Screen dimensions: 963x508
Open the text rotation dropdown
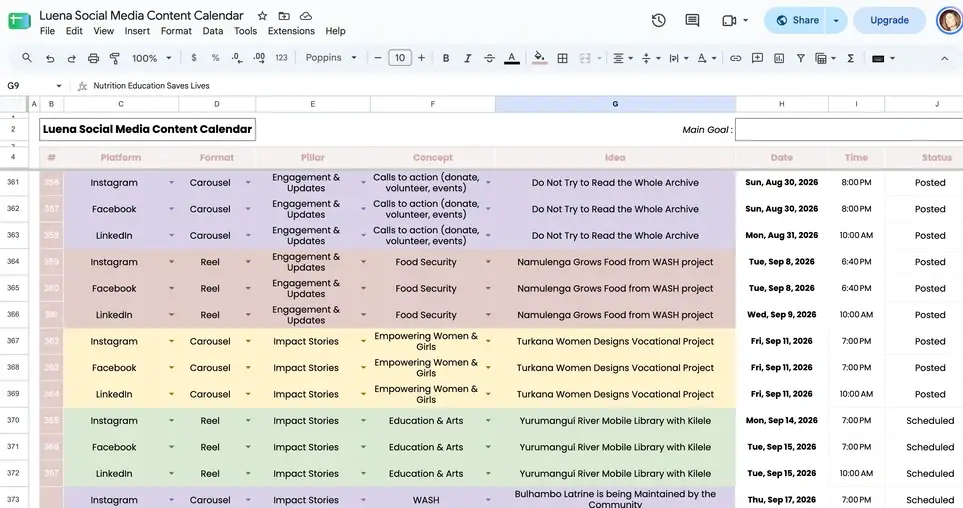[707, 58]
